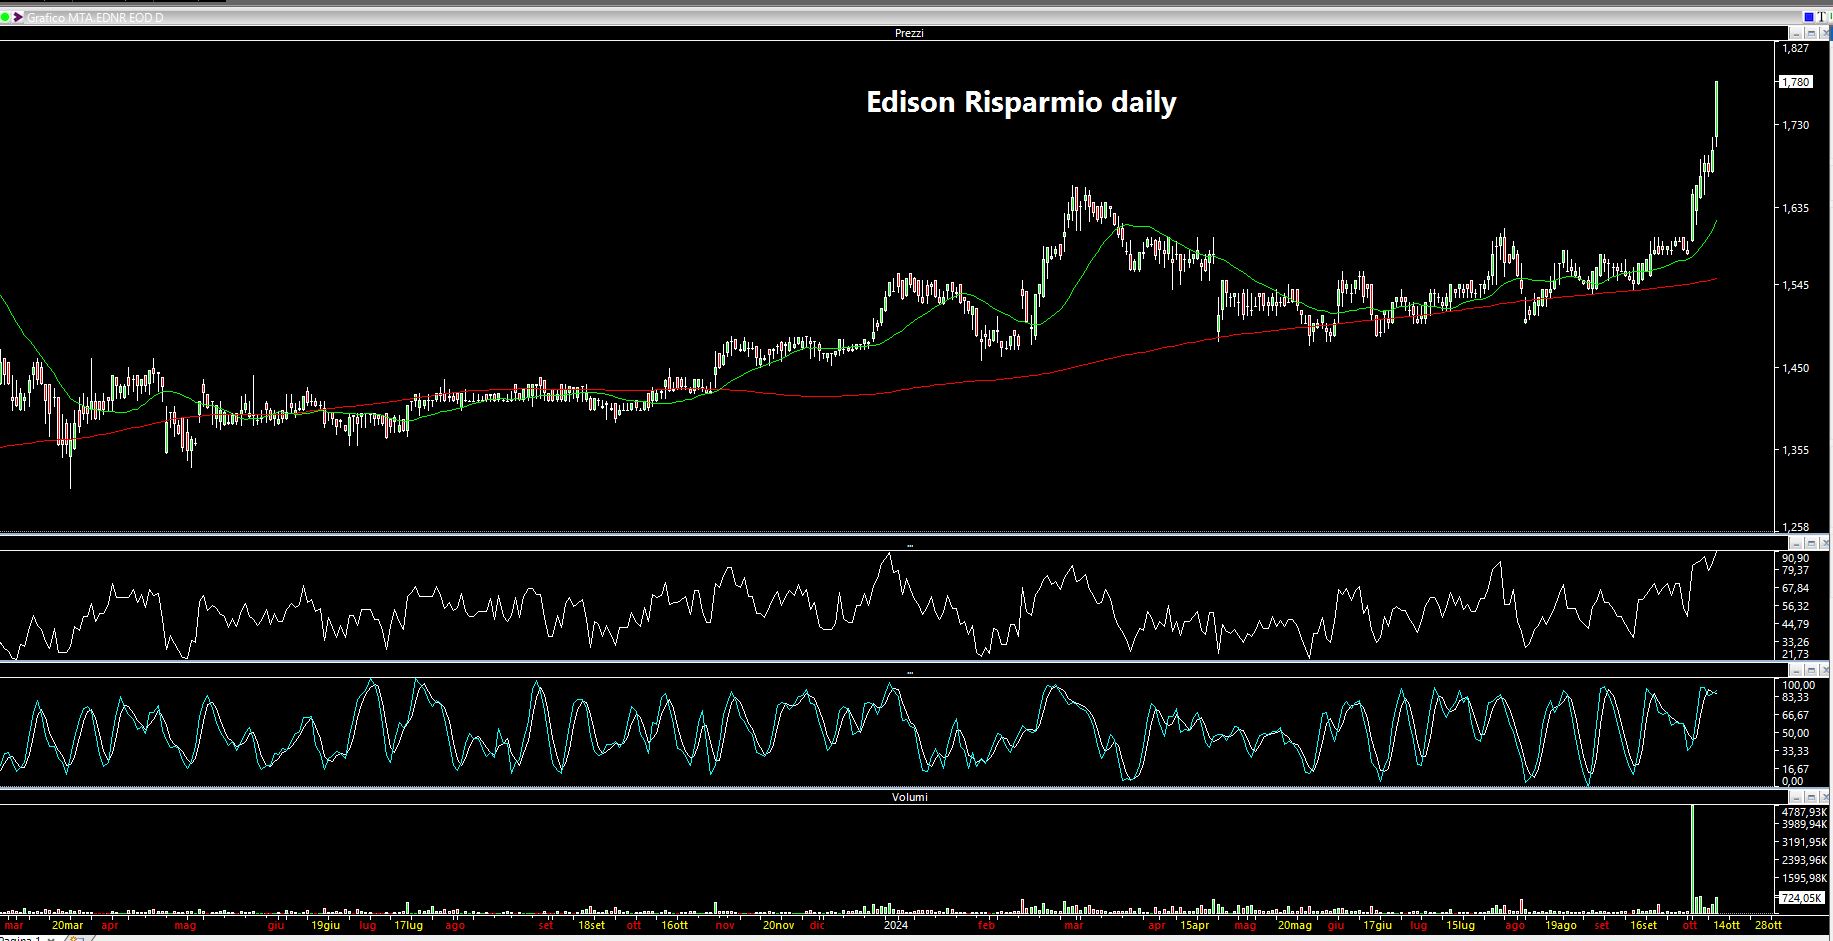Select the blue square icon in top-right toolbar

1809,17
